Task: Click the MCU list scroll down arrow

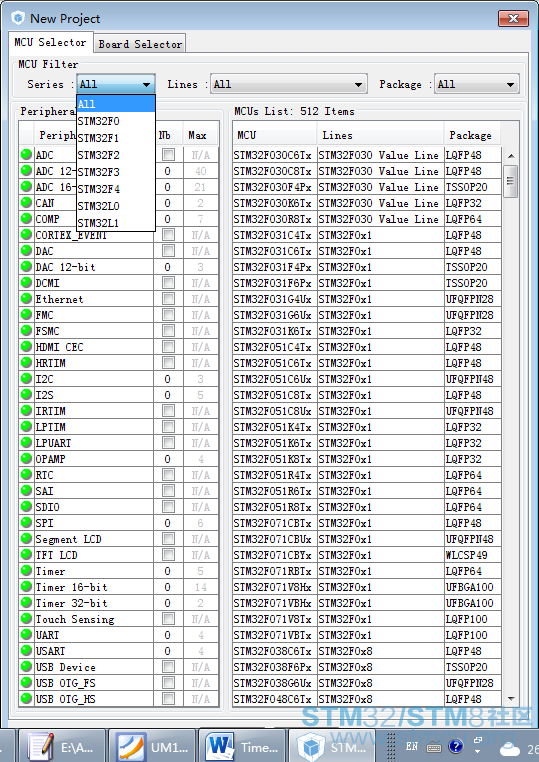Action: tap(510, 699)
